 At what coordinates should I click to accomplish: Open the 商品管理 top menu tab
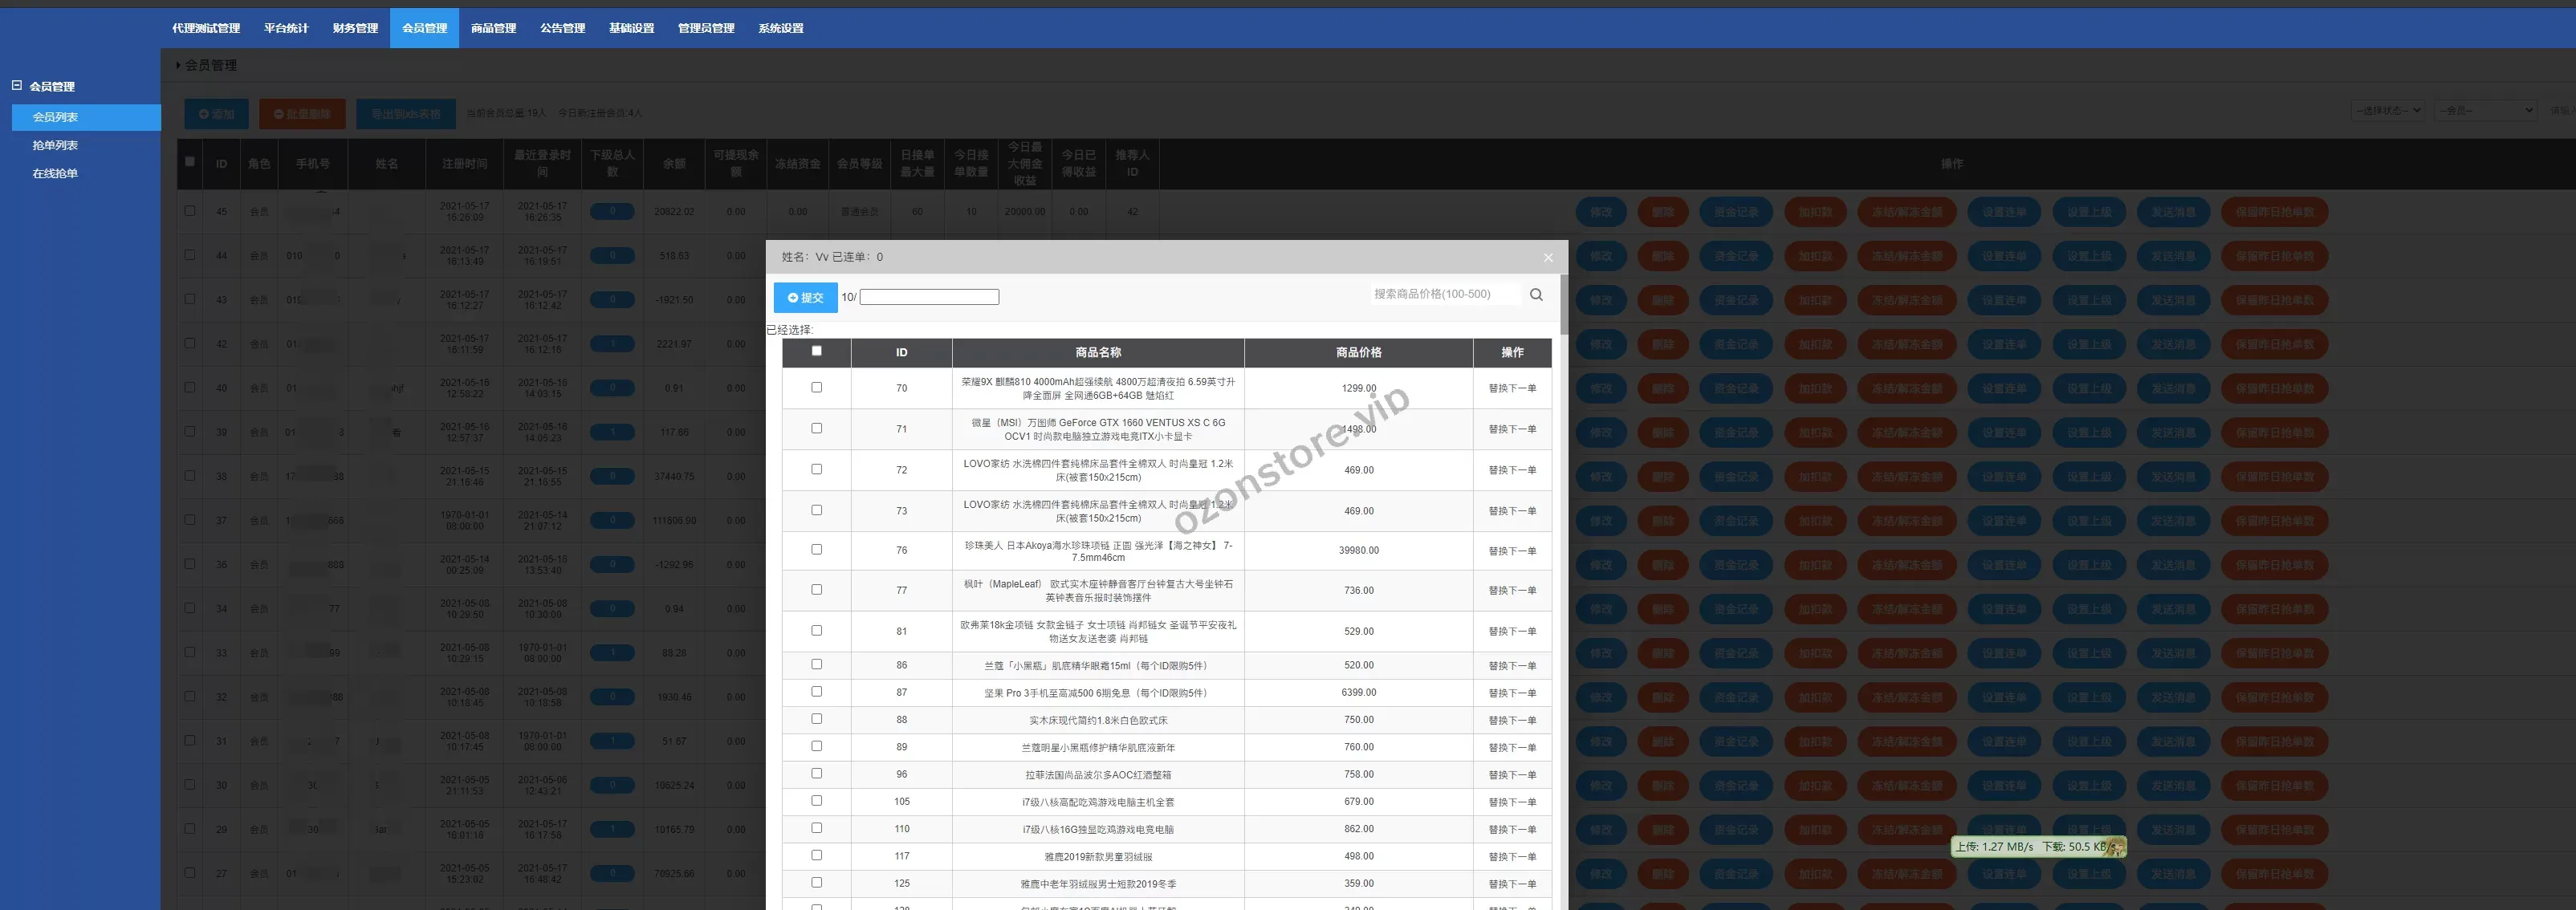click(493, 28)
